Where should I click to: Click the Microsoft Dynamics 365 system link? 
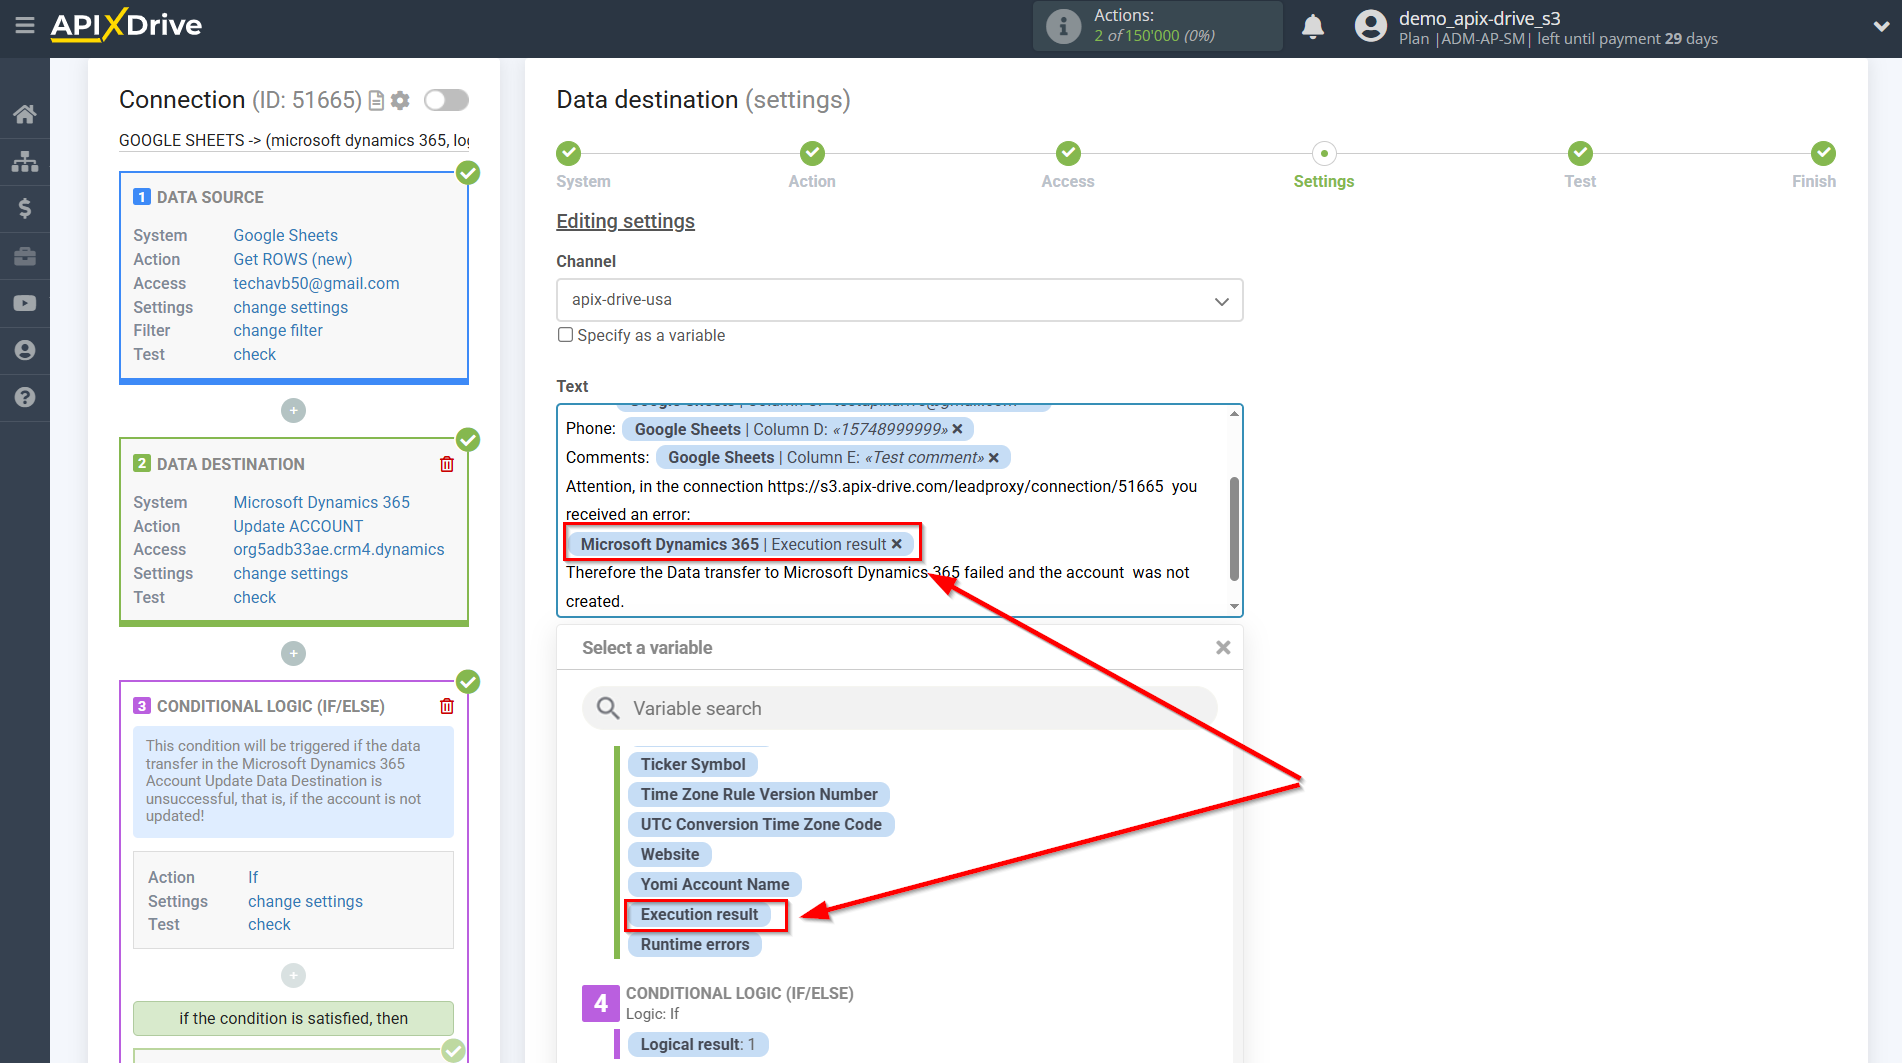point(322,502)
